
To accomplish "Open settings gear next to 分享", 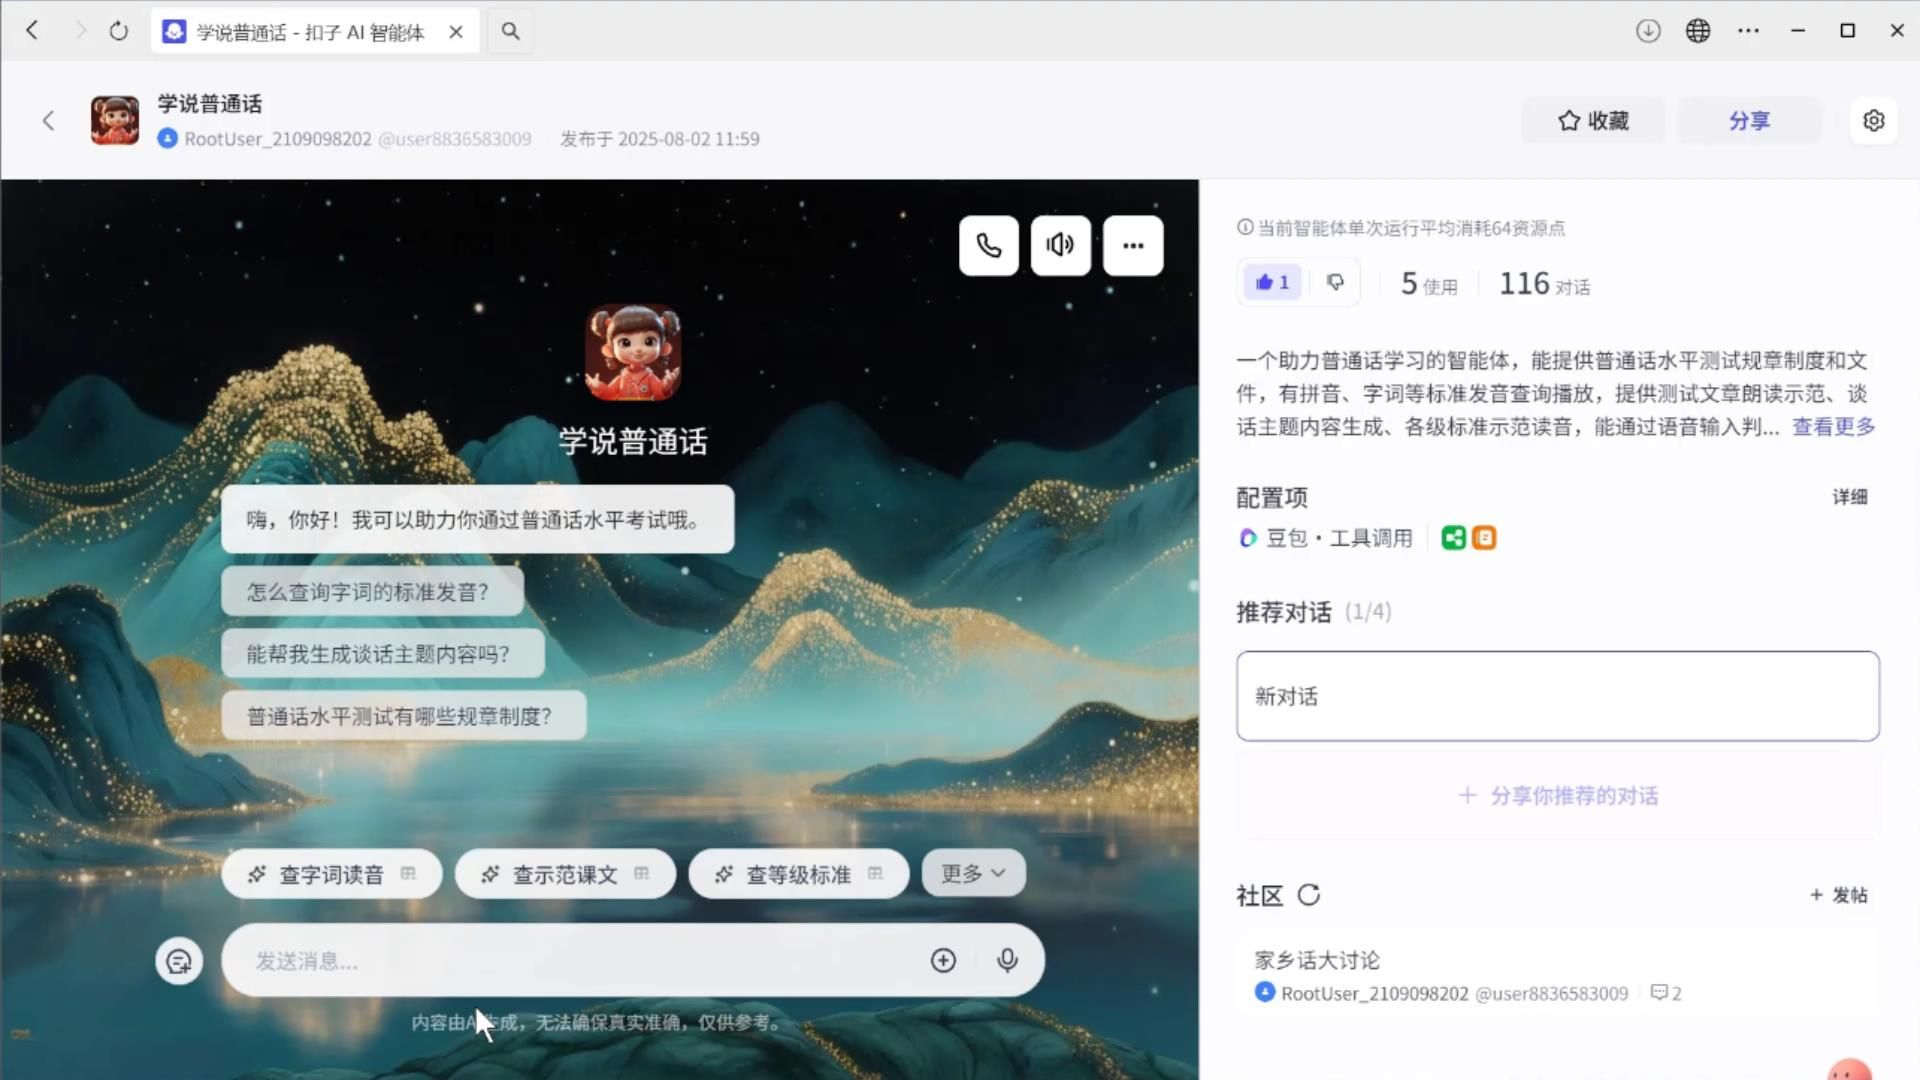I will click(1873, 120).
